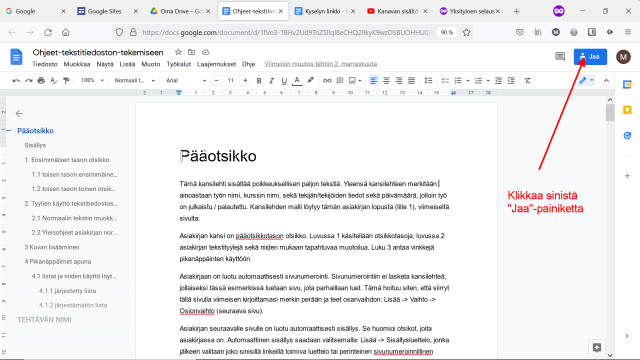Image resolution: width=640 pixels, height=360 pixels.
Task: Expand bulleted list style dropdown
Action: point(467,81)
